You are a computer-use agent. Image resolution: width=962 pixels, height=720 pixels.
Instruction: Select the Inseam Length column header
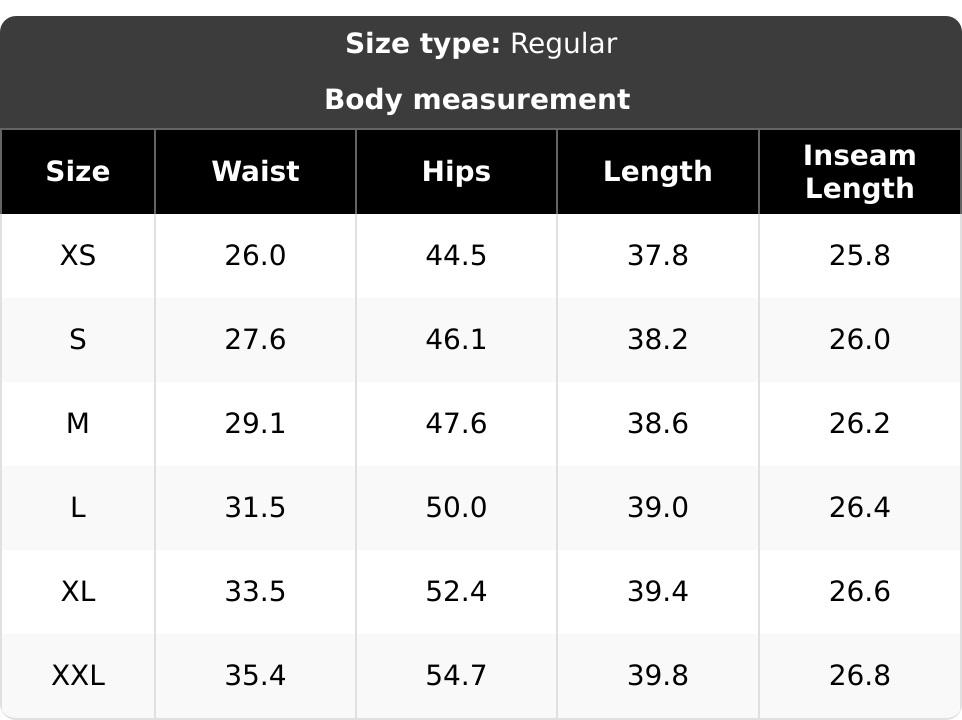[x=860, y=172]
